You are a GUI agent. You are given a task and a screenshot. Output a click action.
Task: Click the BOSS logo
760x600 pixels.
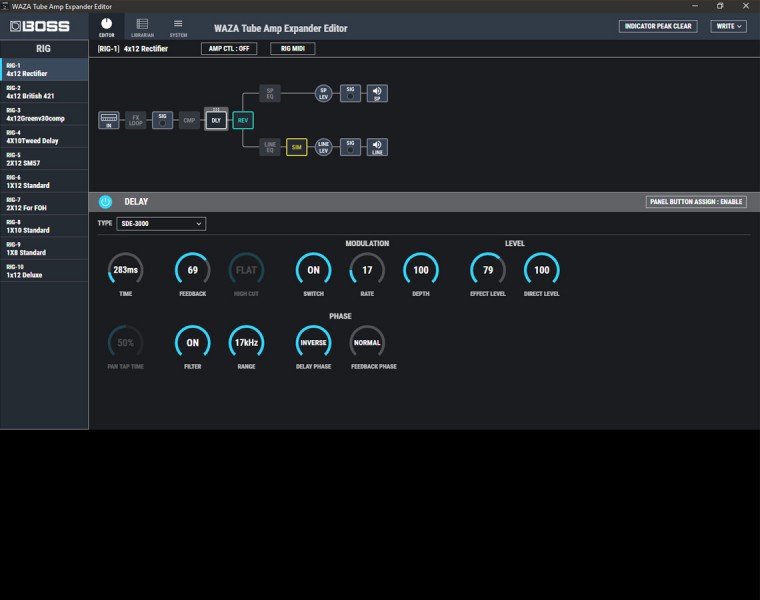coord(40,26)
